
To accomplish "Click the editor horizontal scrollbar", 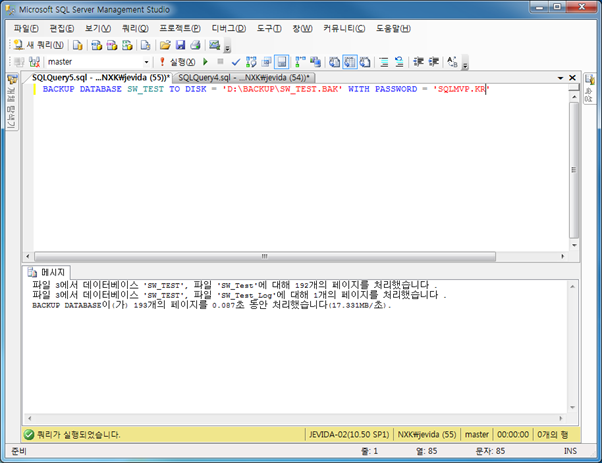I will [x=265, y=256].
